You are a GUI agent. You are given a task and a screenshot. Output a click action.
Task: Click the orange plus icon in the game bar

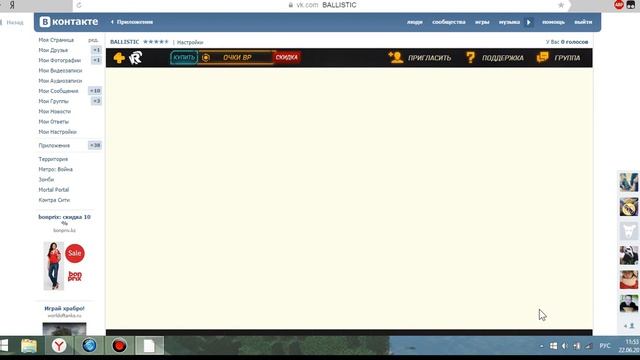point(119,58)
